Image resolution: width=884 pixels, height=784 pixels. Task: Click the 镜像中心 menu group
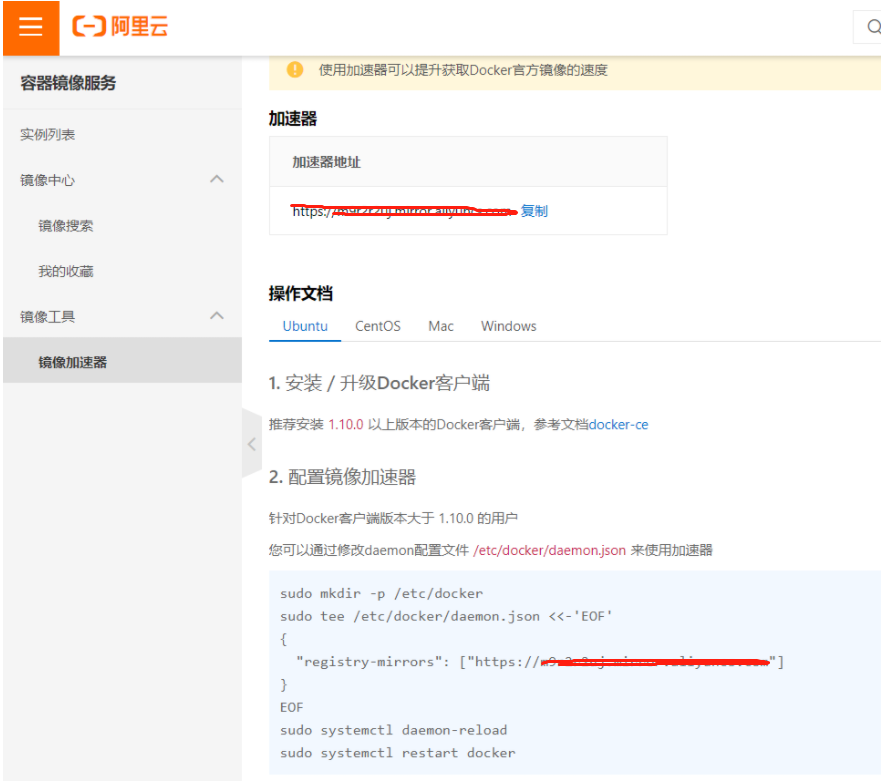47,180
